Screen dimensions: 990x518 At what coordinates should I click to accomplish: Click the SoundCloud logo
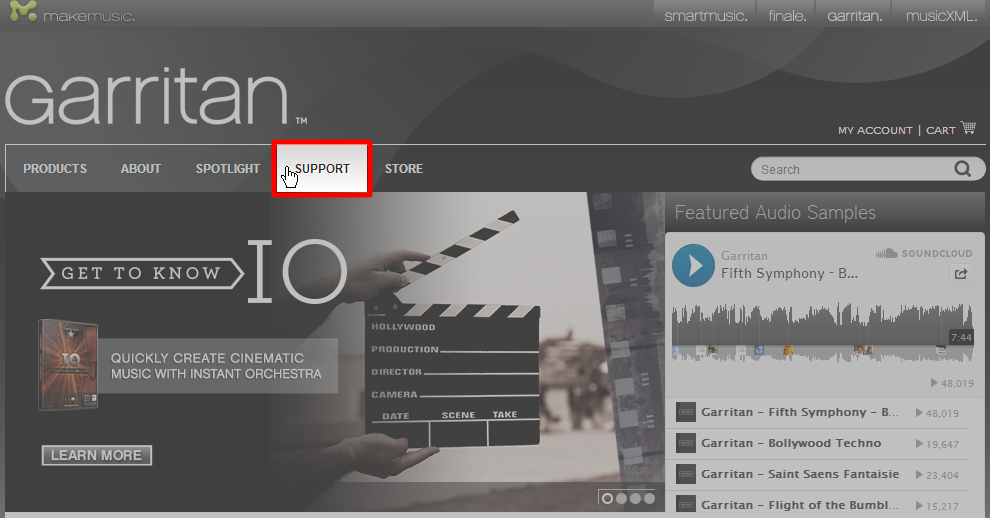pyautogui.click(x=924, y=253)
